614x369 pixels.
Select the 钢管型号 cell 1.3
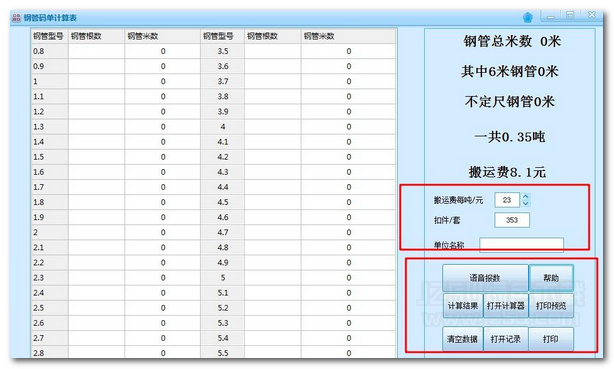49,127
